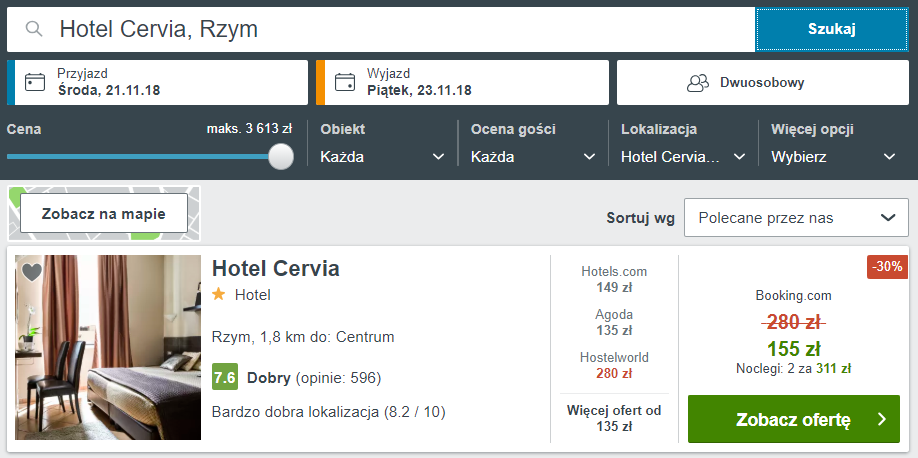Click Rzym, 1,8 km do: Centrum
The image size is (918, 458).
coord(303,337)
